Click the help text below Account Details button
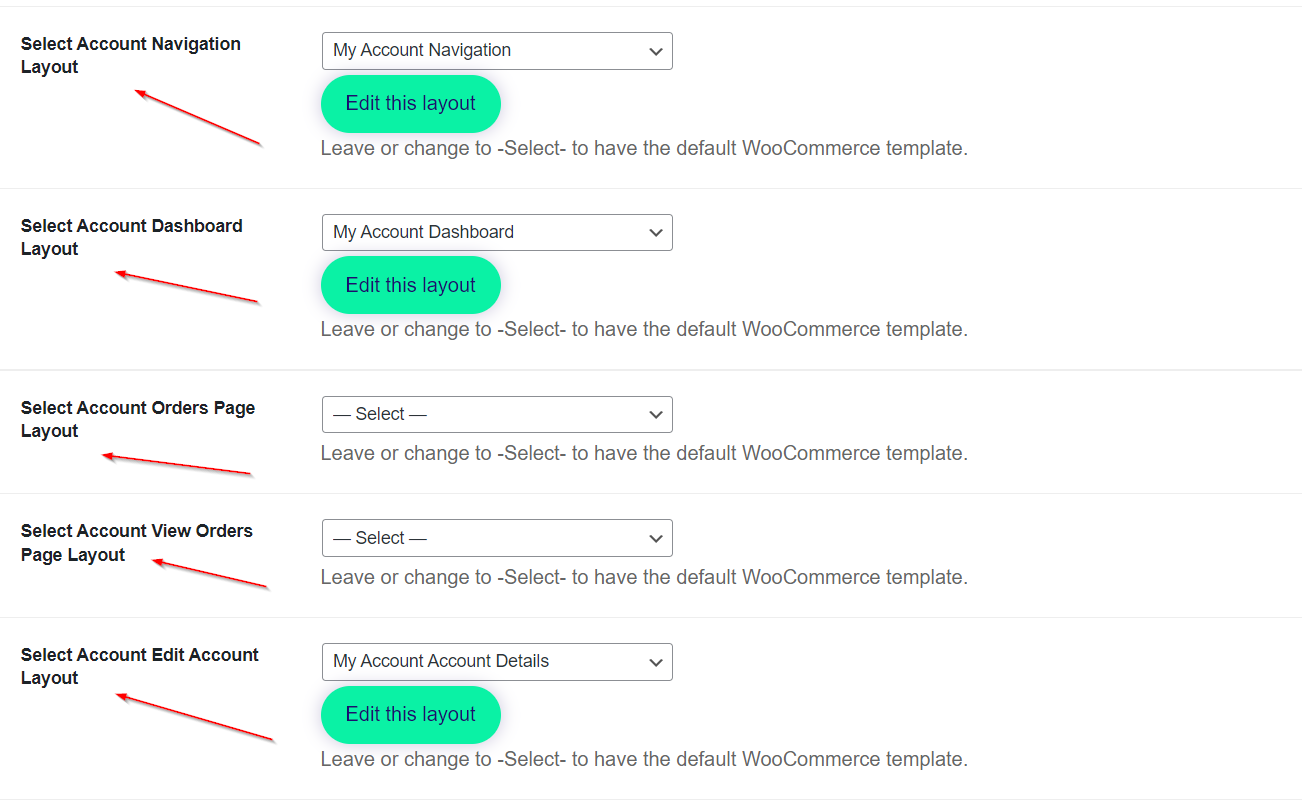The width and height of the screenshot is (1302, 800). [644, 760]
